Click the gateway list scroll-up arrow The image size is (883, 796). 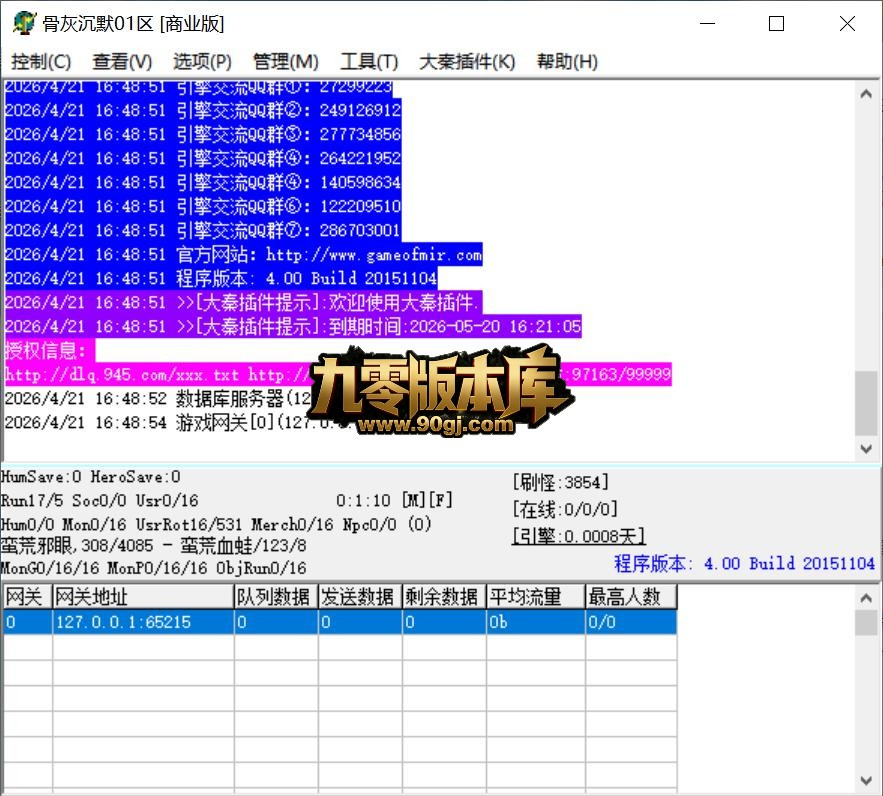tap(866, 598)
